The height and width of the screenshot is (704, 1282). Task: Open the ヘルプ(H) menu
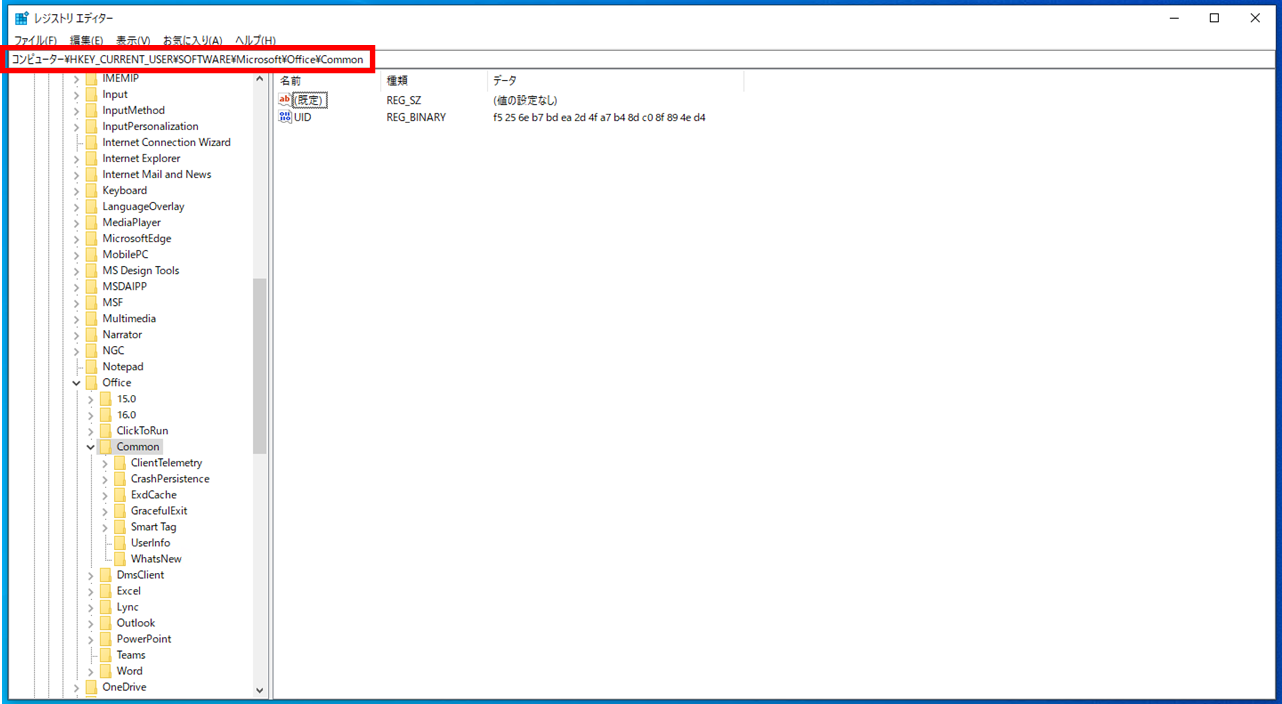point(255,41)
